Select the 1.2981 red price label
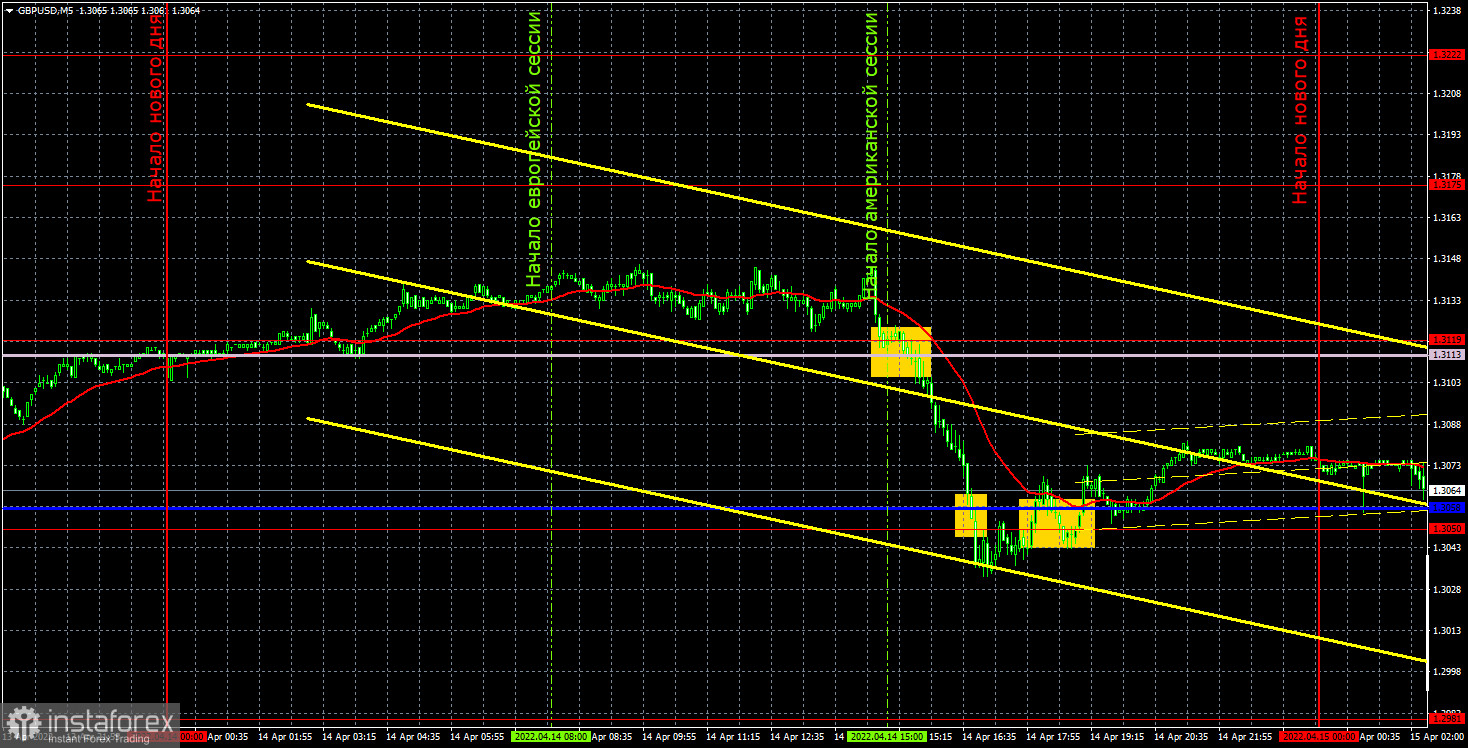Screen dimensions: 1468x748 tap(1447, 719)
